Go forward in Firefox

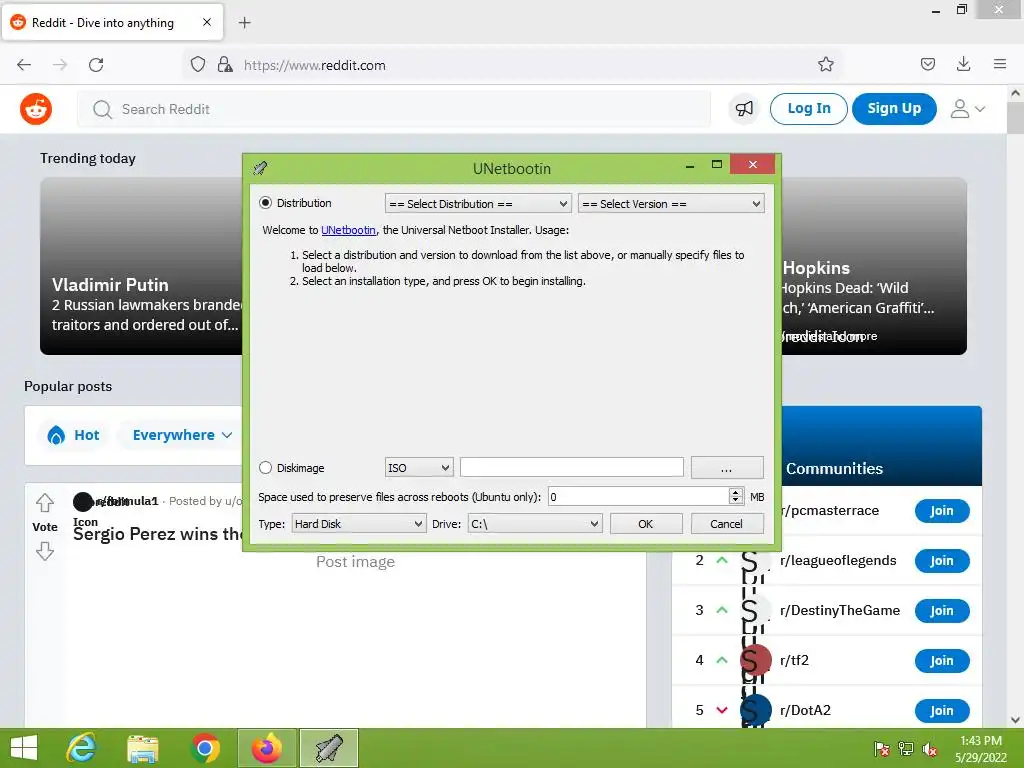click(x=60, y=65)
